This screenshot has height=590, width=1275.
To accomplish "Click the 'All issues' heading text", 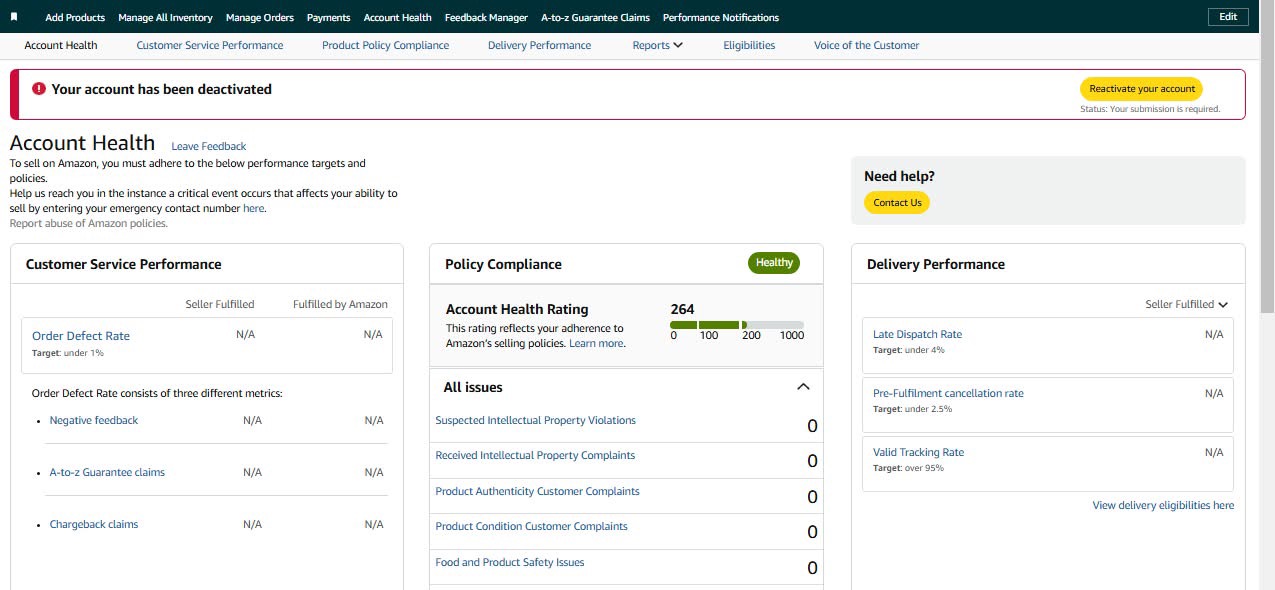I will pyautogui.click(x=473, y=387).
